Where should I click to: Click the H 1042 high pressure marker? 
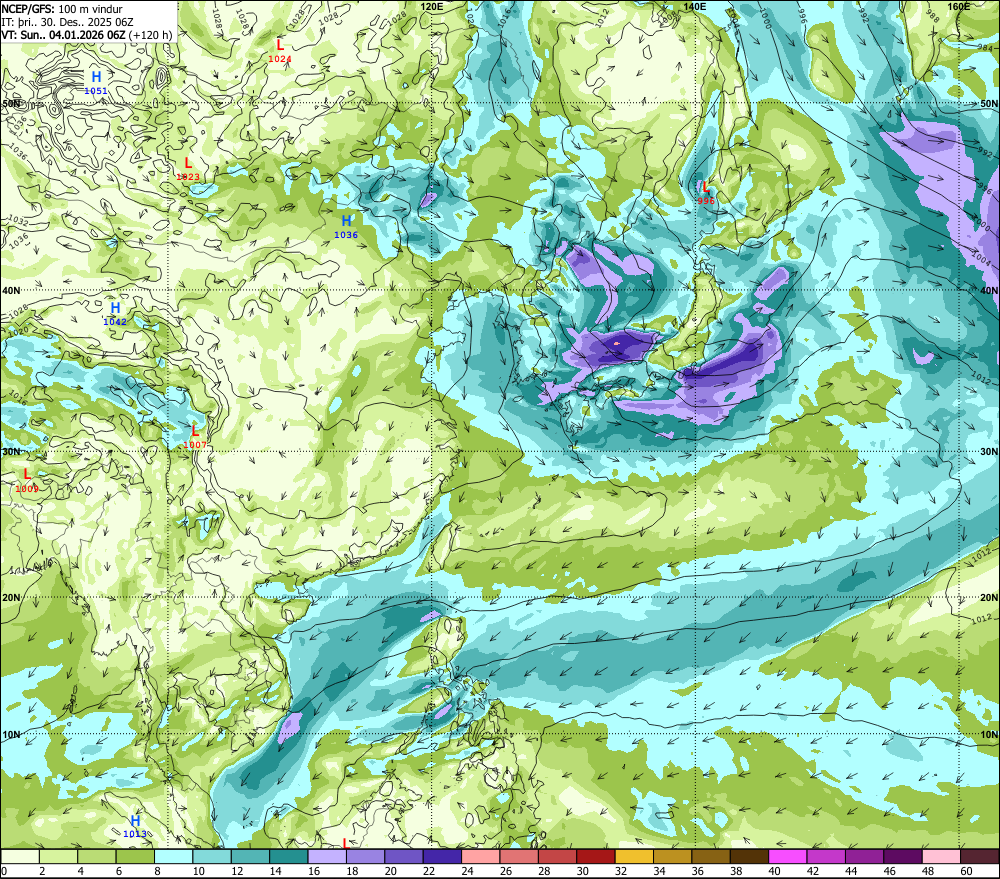pyautogui.click(x=115, y=314)
